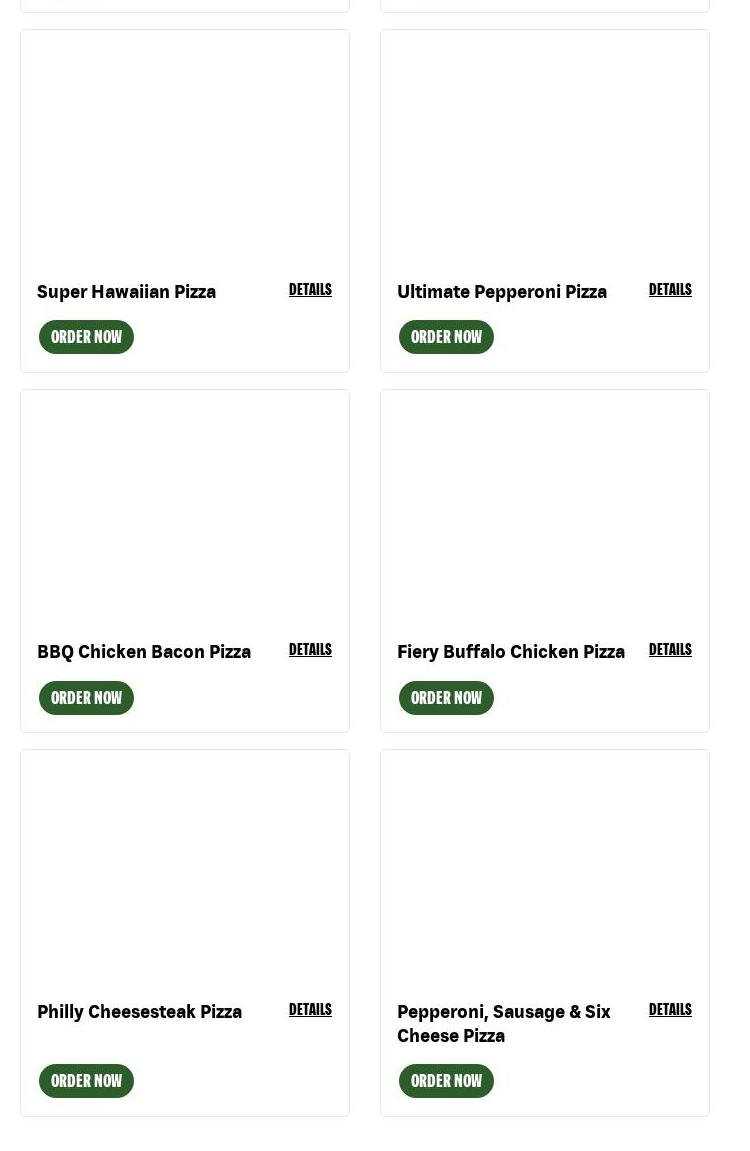
Task: Order the Super Hawaiian Pizza now
Action: (86, 337)
